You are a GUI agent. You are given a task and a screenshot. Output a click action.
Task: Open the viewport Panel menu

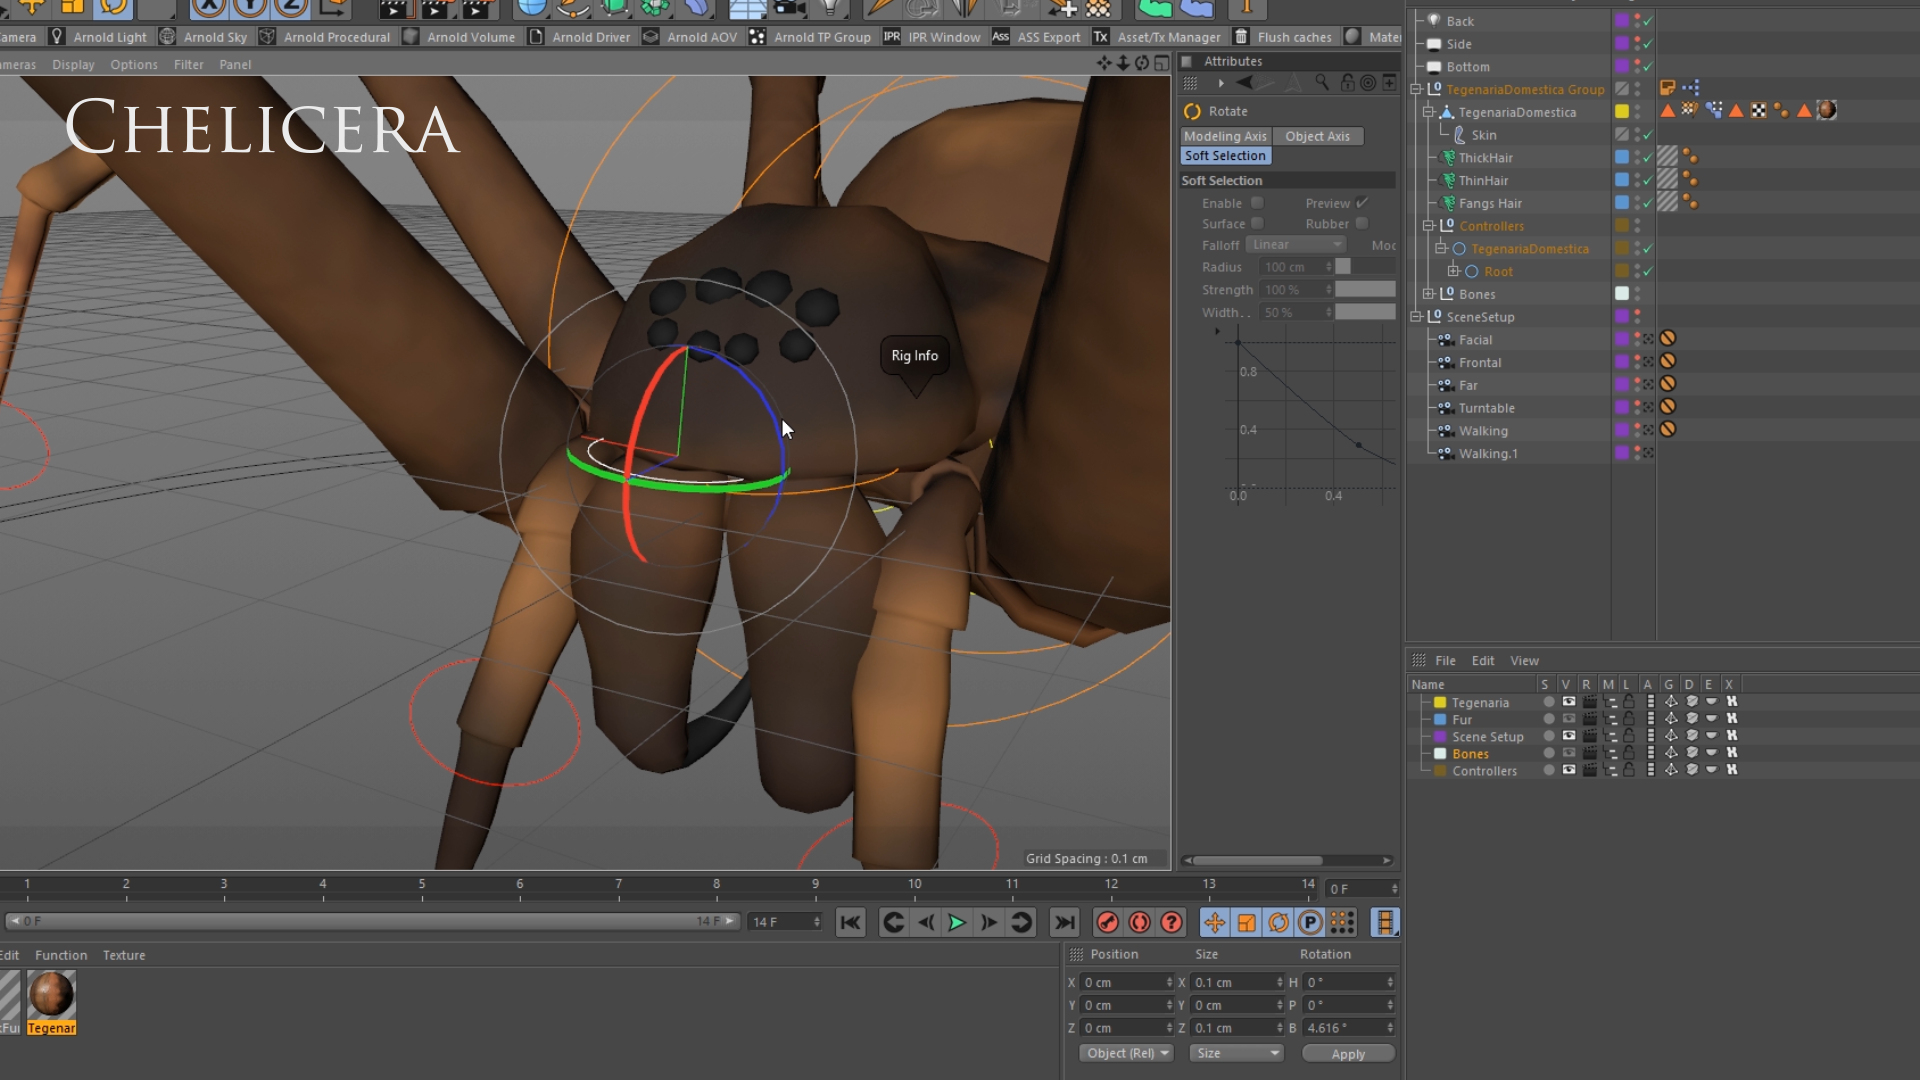click(235, 64)
